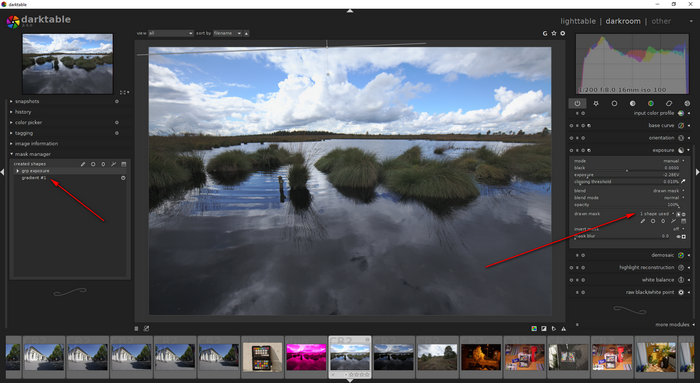Toggle the mask display eye icon

(x=678, y=237)
